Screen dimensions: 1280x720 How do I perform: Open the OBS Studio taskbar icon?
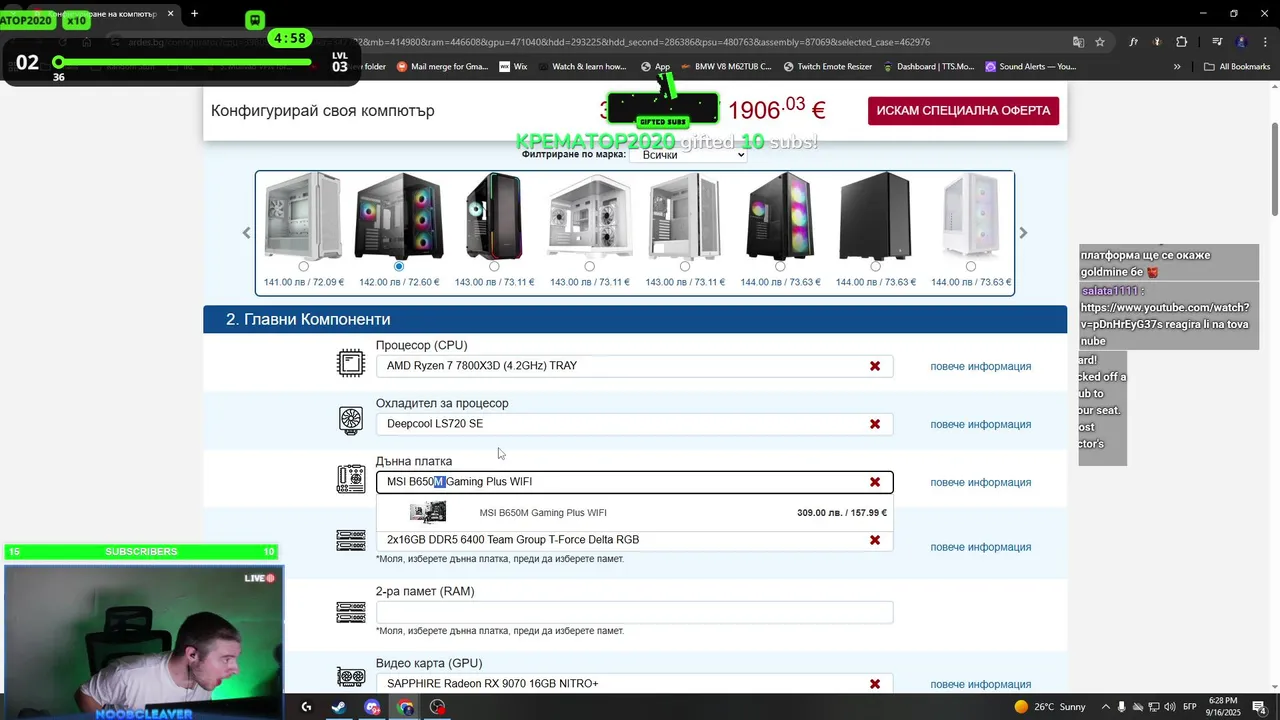[438, 707]
